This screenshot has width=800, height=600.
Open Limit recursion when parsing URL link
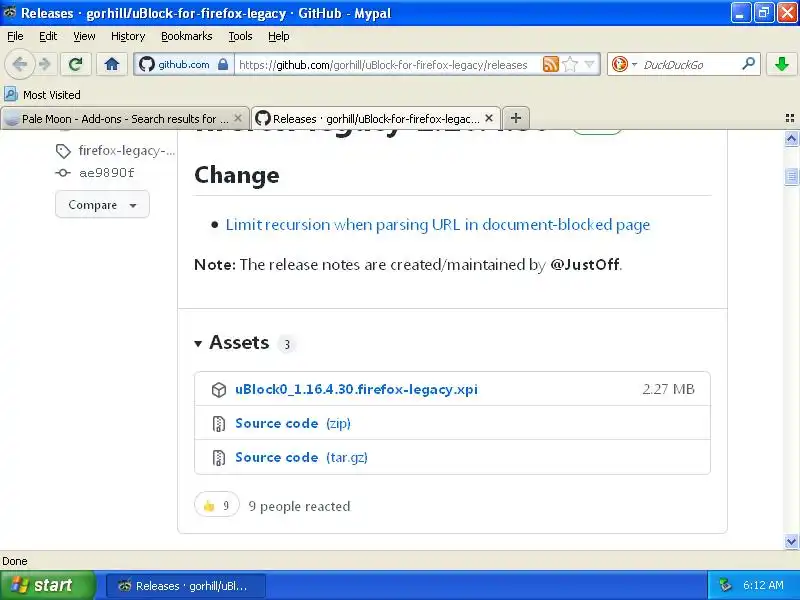click(438, 224)
